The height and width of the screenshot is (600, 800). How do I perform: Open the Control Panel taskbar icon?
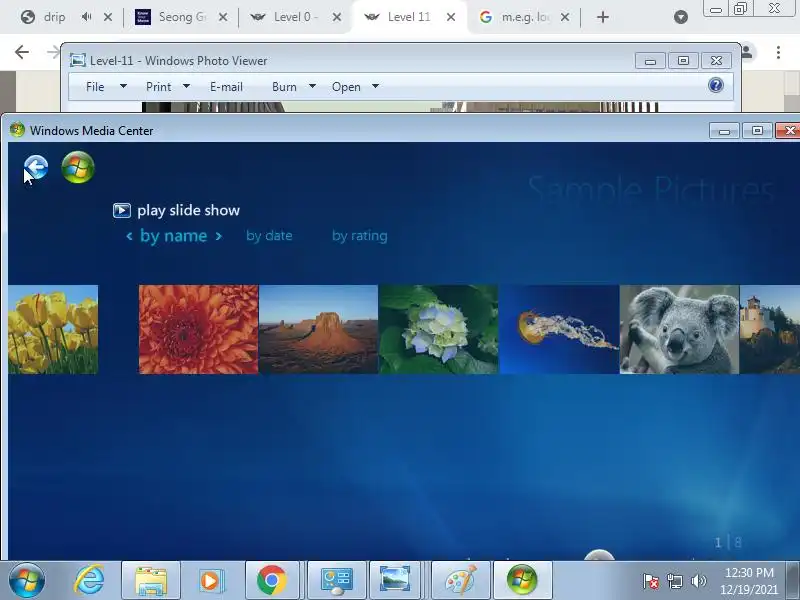[x=337, y=580]
